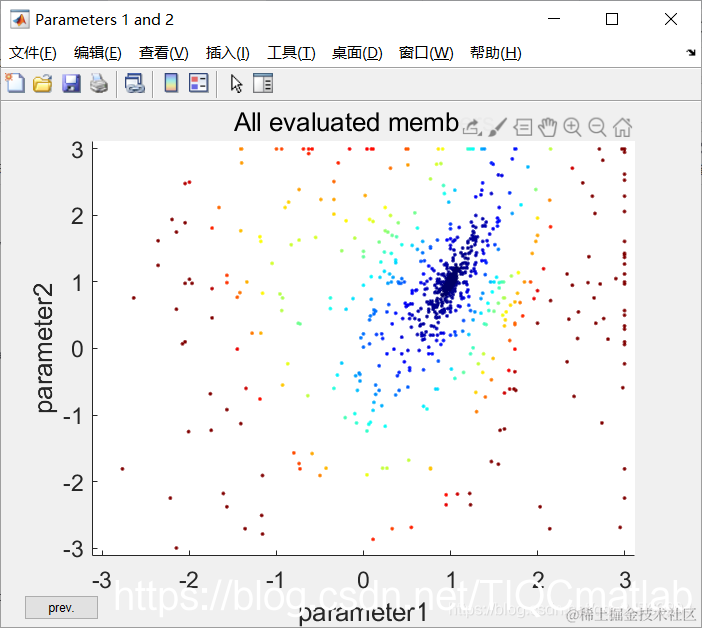Open the 文件(F) menu
This screenshot has width=702, height=628.
click(33, 53)
